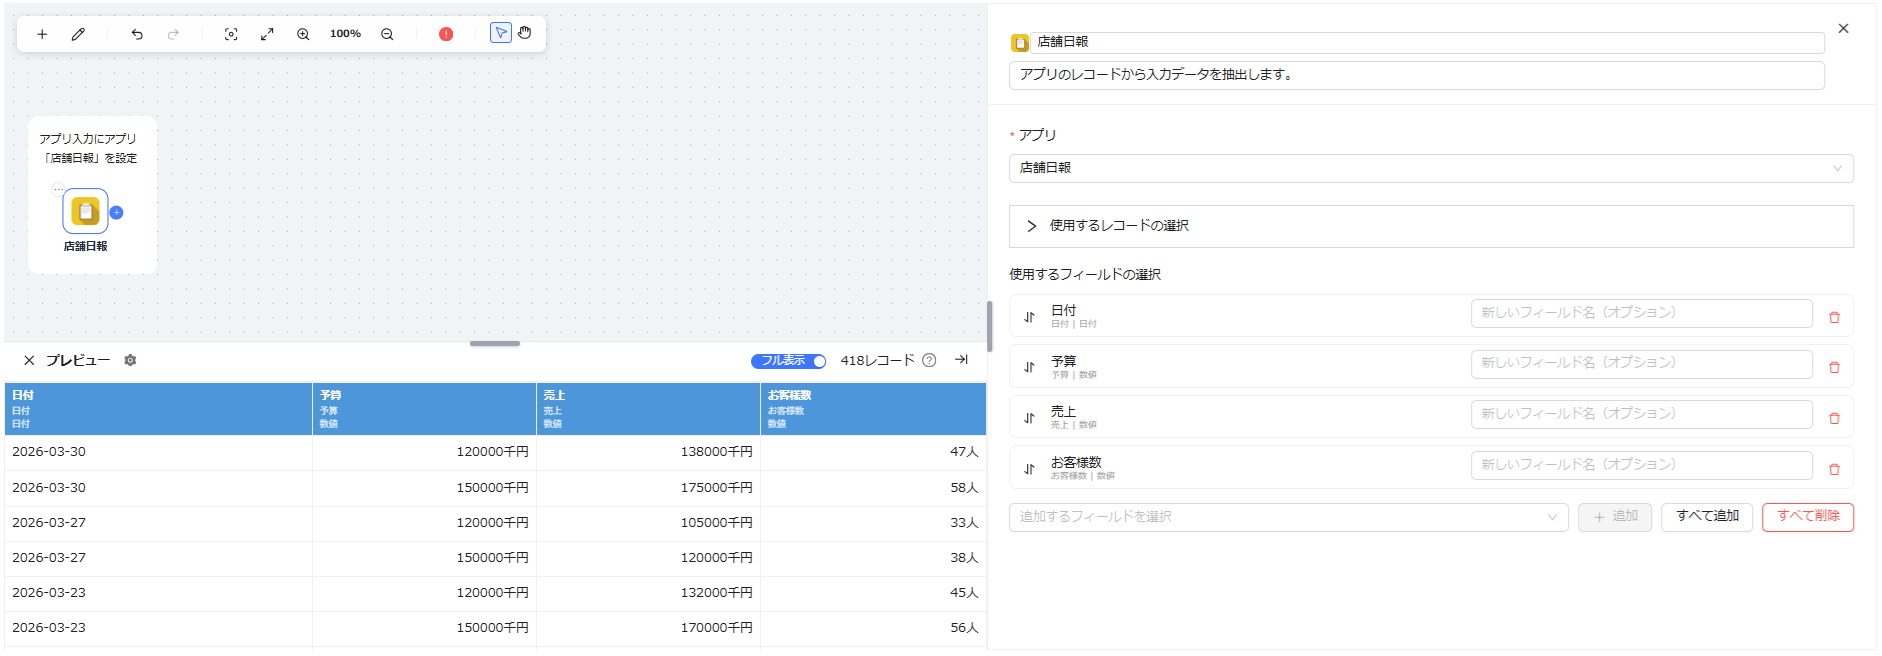Viewport: 1882px width, 656px height.
Task: Enter new field name for 日付 row
Action: pos(1641,313)
